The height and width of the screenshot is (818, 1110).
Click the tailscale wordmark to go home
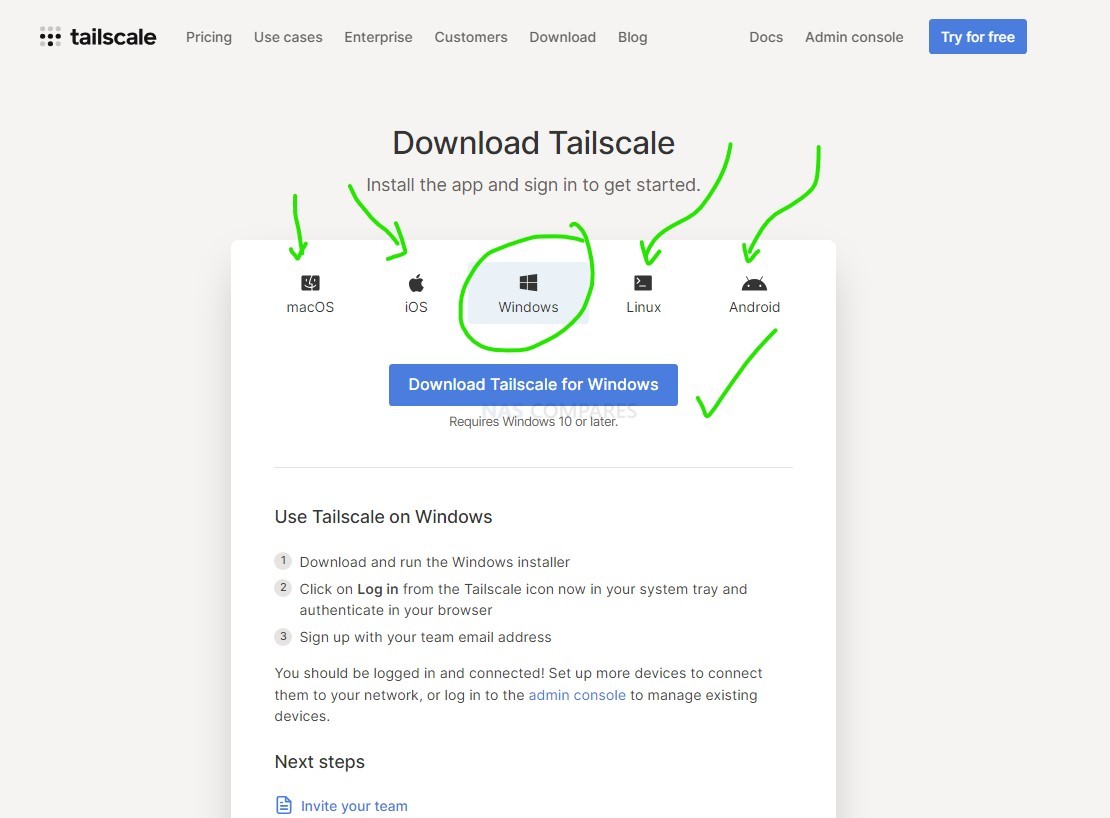(113, 37)
